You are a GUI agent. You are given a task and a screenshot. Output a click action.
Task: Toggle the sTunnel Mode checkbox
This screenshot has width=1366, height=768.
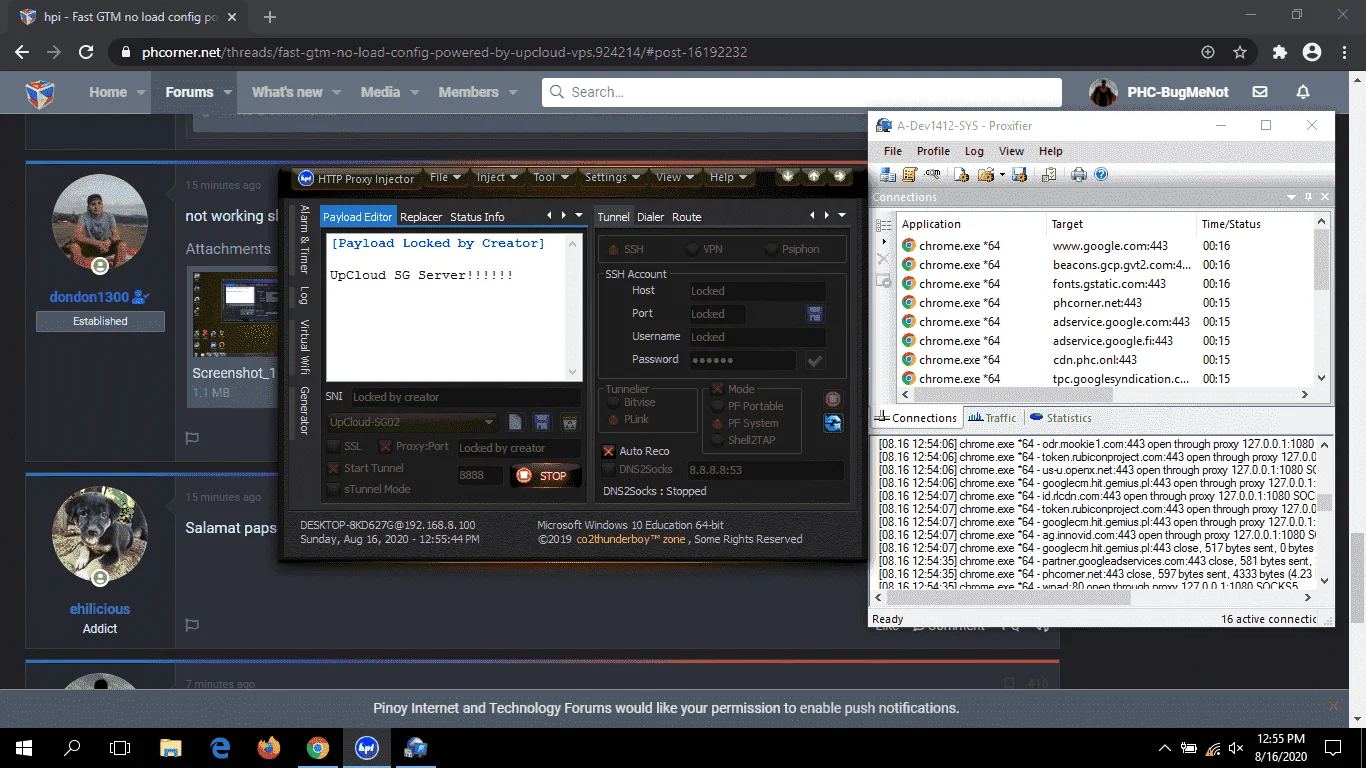(x=334, y=489)
